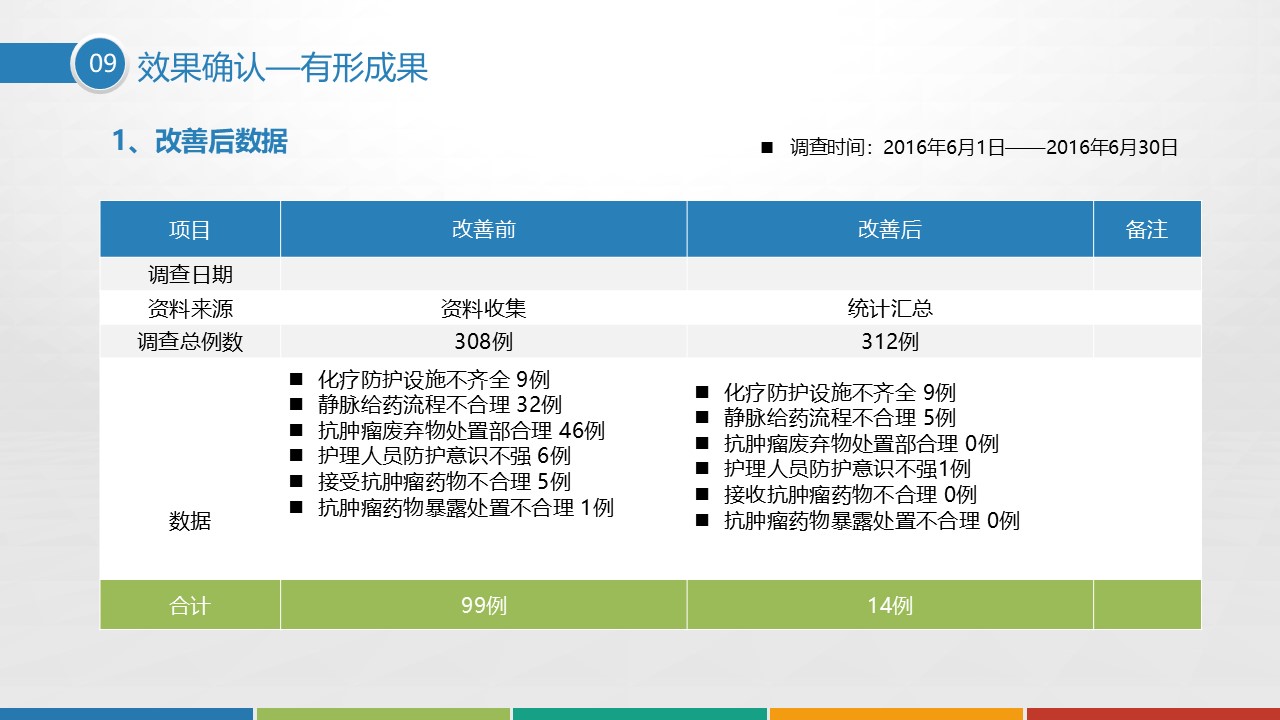This screenshot has height=720, width=1280.
Task: Click 静脉给药流程不合理 5例 line
Action: (x=840, y=418)
